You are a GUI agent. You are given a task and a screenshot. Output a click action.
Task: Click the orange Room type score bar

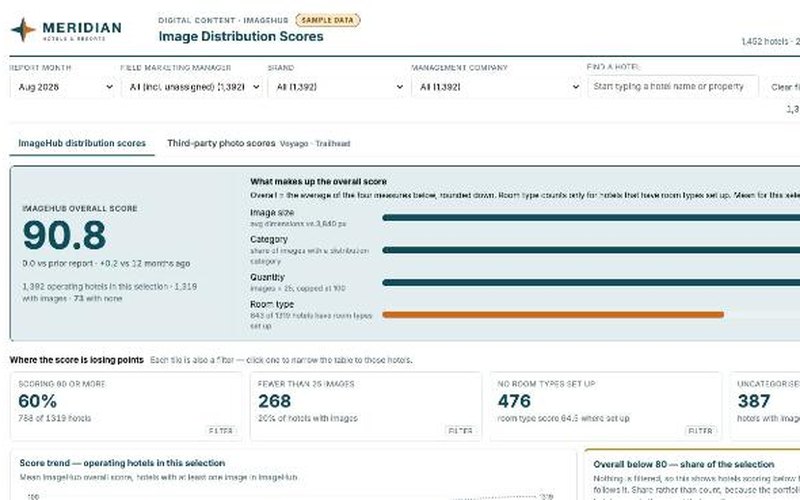tap(553, 315)
